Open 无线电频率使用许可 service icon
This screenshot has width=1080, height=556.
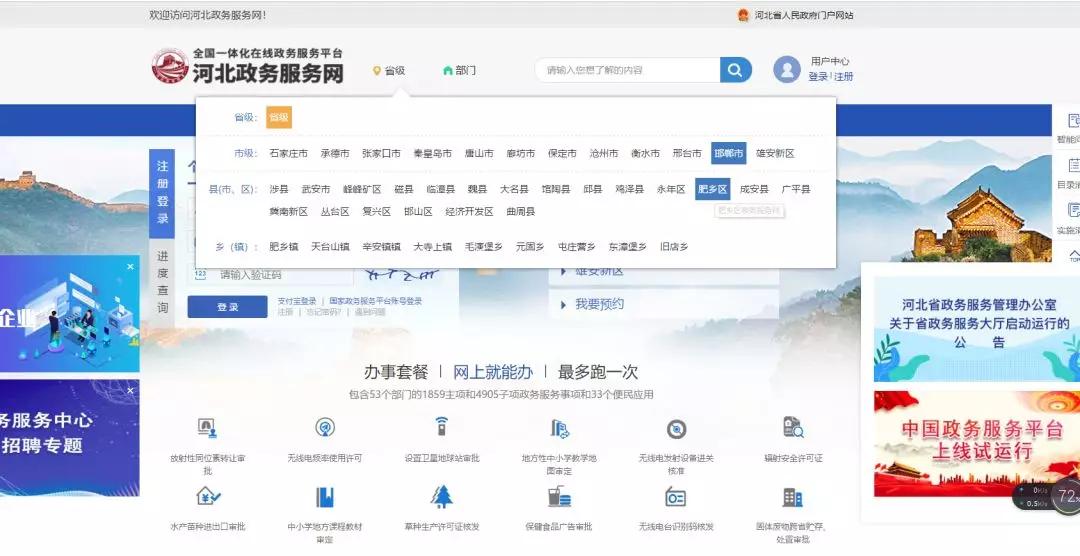[x=325, y=429]
